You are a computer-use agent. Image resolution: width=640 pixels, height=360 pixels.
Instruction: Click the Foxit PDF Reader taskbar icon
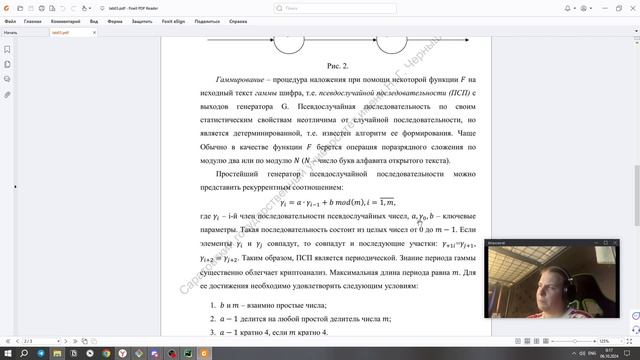204,353
